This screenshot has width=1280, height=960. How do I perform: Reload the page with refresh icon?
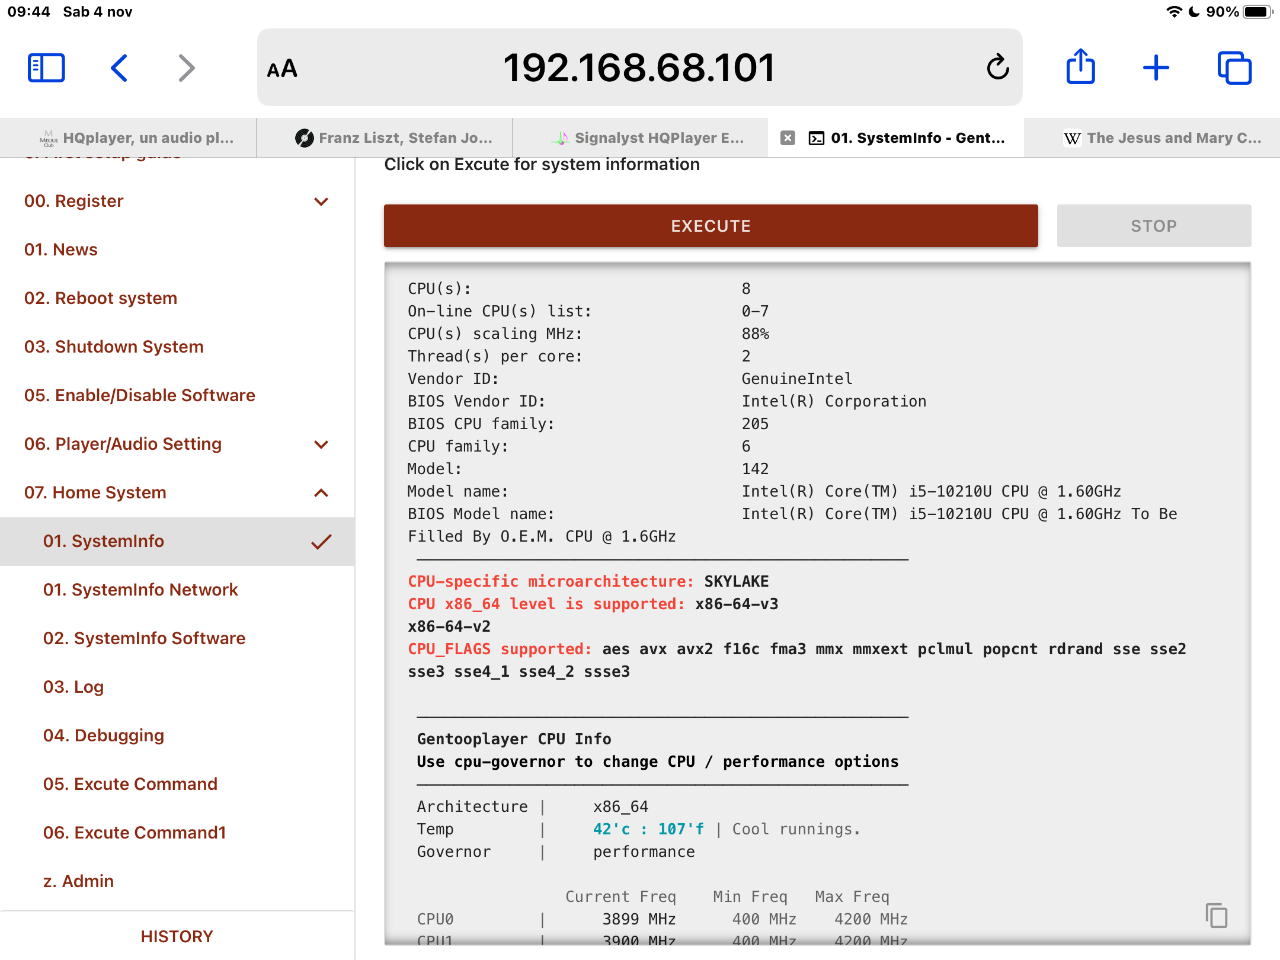click(x=997, y=68)
